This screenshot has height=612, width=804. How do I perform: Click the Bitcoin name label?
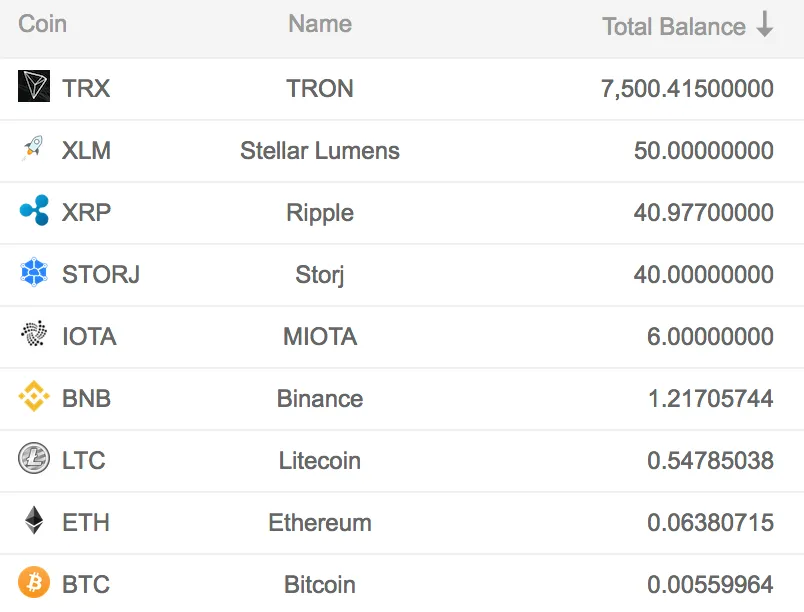point(320,585)
